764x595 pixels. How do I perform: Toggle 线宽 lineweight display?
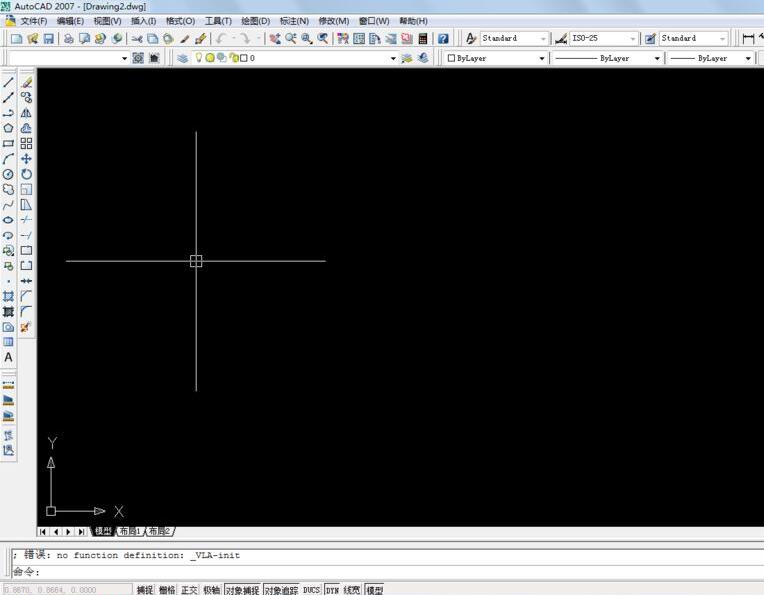(352, 590)
